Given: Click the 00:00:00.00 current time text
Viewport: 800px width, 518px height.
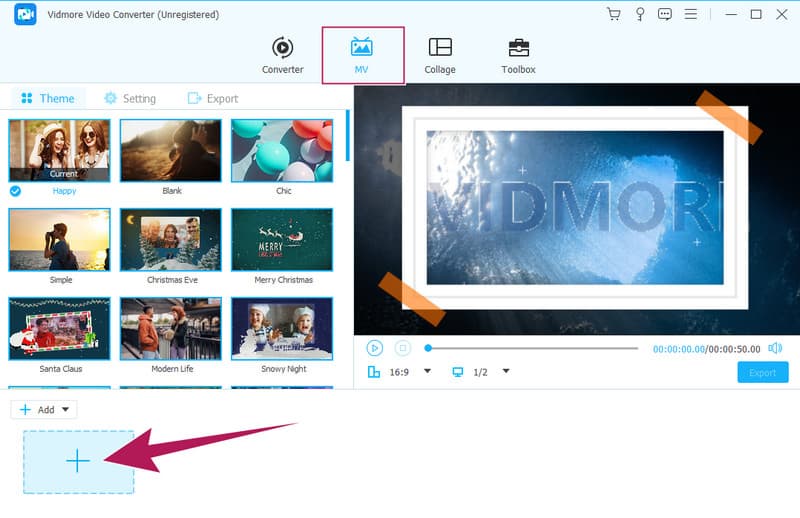Looking at the screenshot, I should [679, 349].
